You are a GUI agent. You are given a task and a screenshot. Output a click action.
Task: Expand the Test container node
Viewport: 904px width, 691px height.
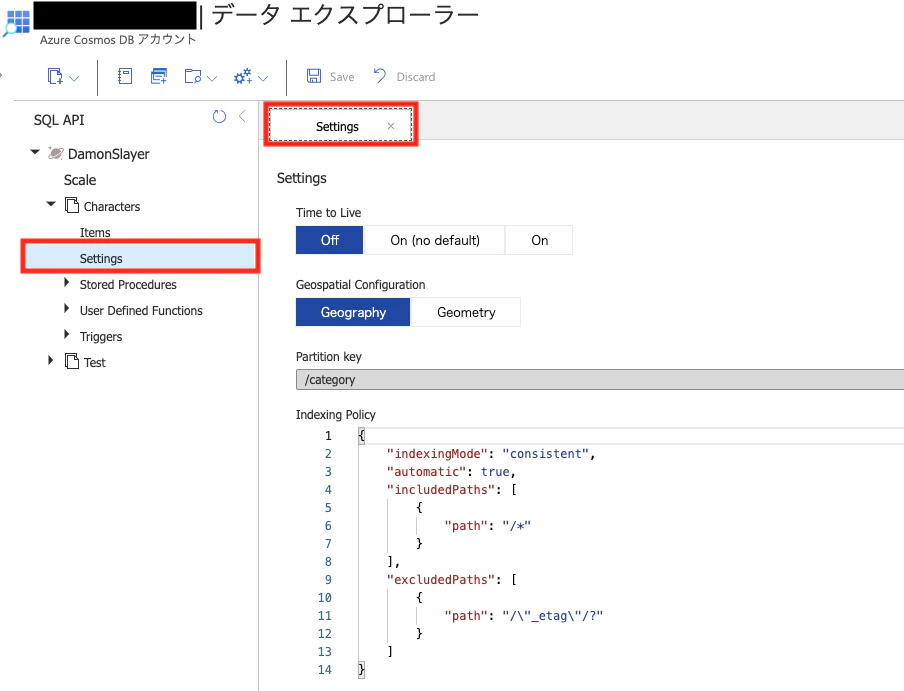coord(51,360)
